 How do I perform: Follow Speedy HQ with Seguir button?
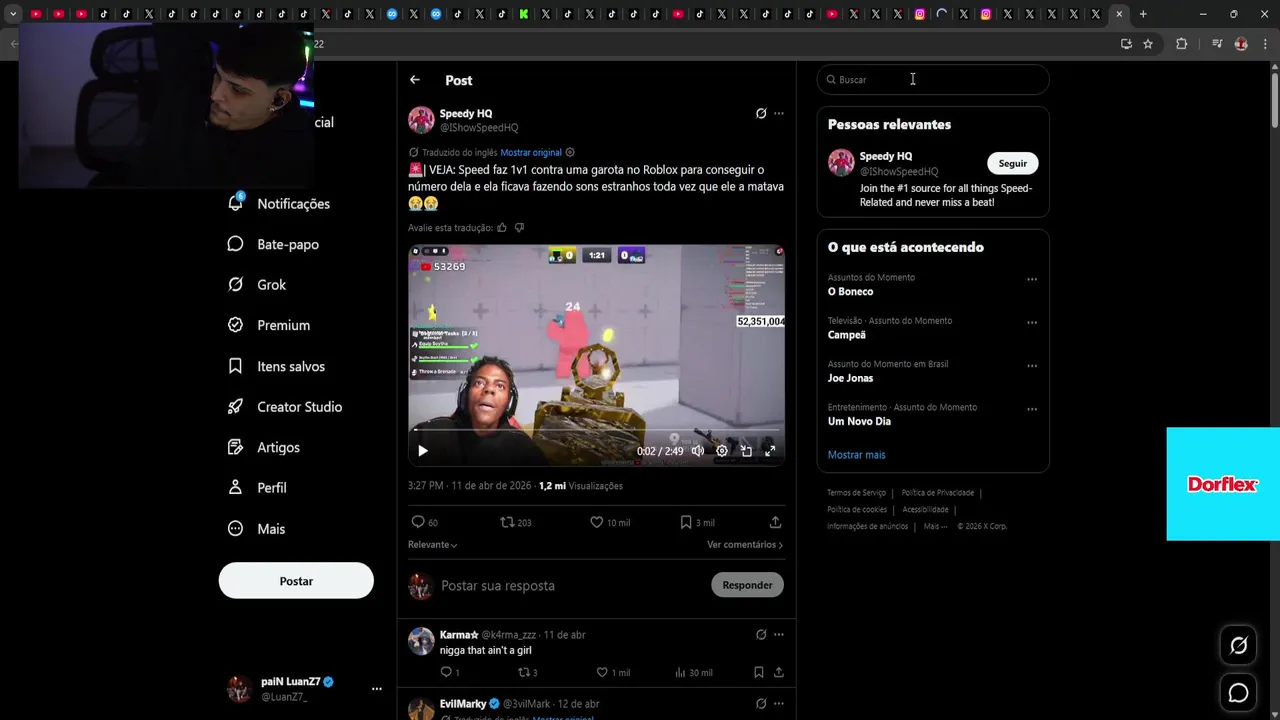click(x=1013, y=164)
